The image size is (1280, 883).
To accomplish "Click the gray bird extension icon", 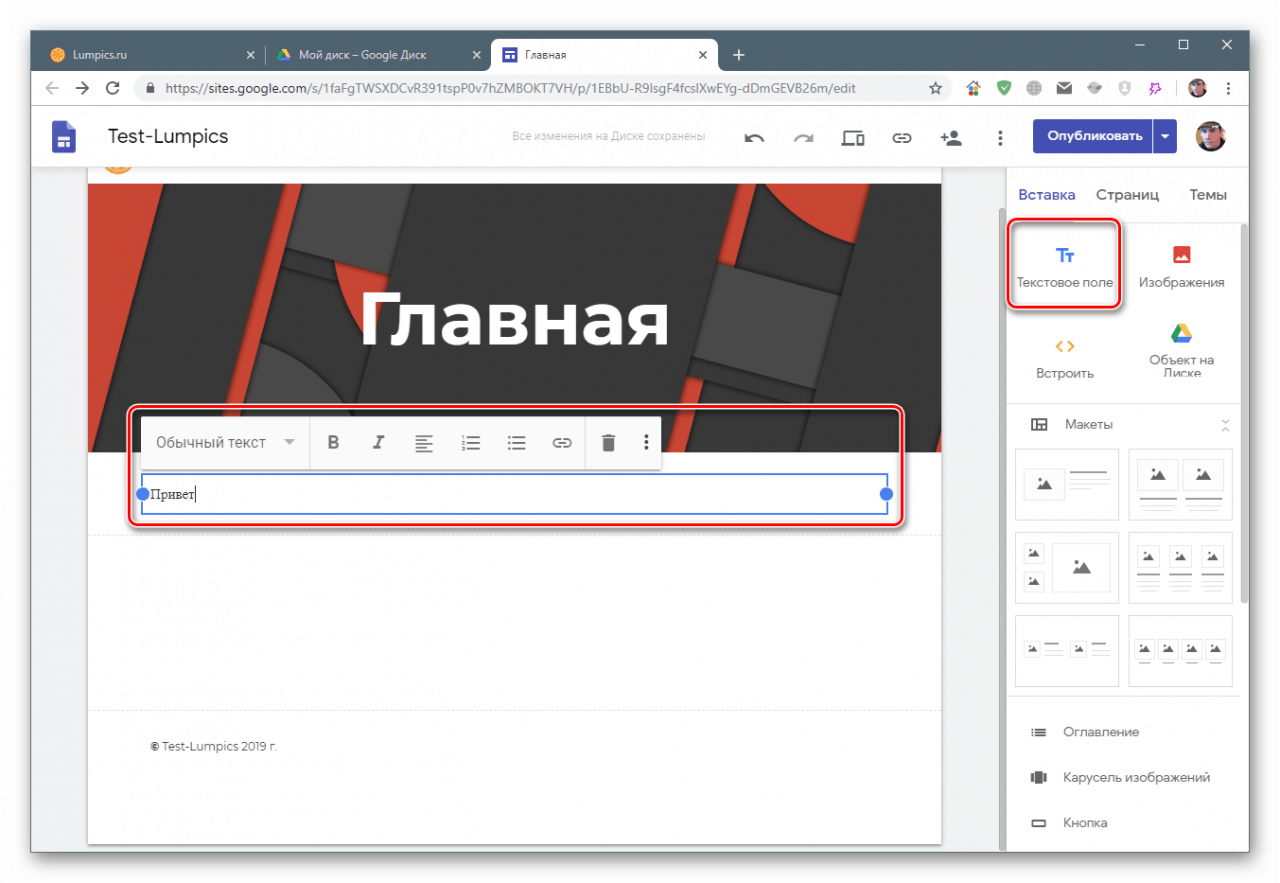I will [x=1095, y=88].
